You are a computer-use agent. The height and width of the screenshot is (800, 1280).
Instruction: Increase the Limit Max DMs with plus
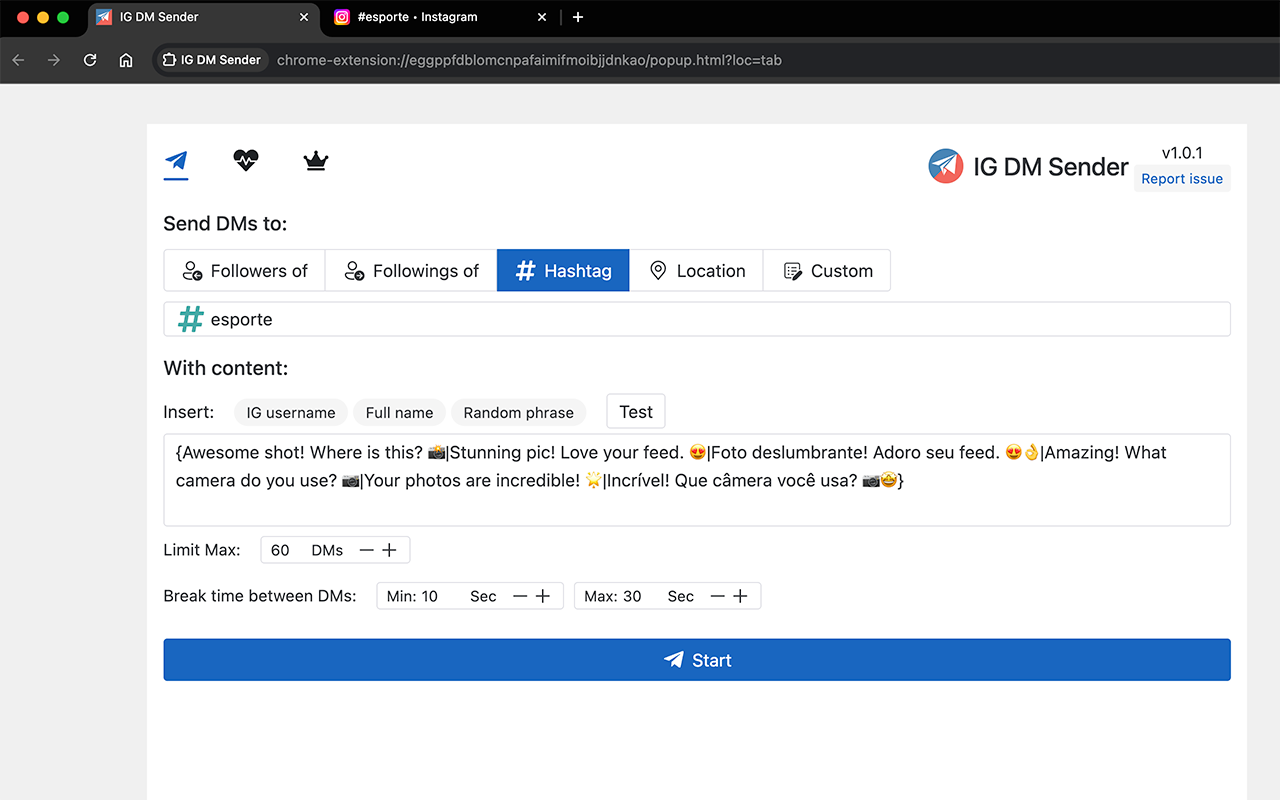390,550
